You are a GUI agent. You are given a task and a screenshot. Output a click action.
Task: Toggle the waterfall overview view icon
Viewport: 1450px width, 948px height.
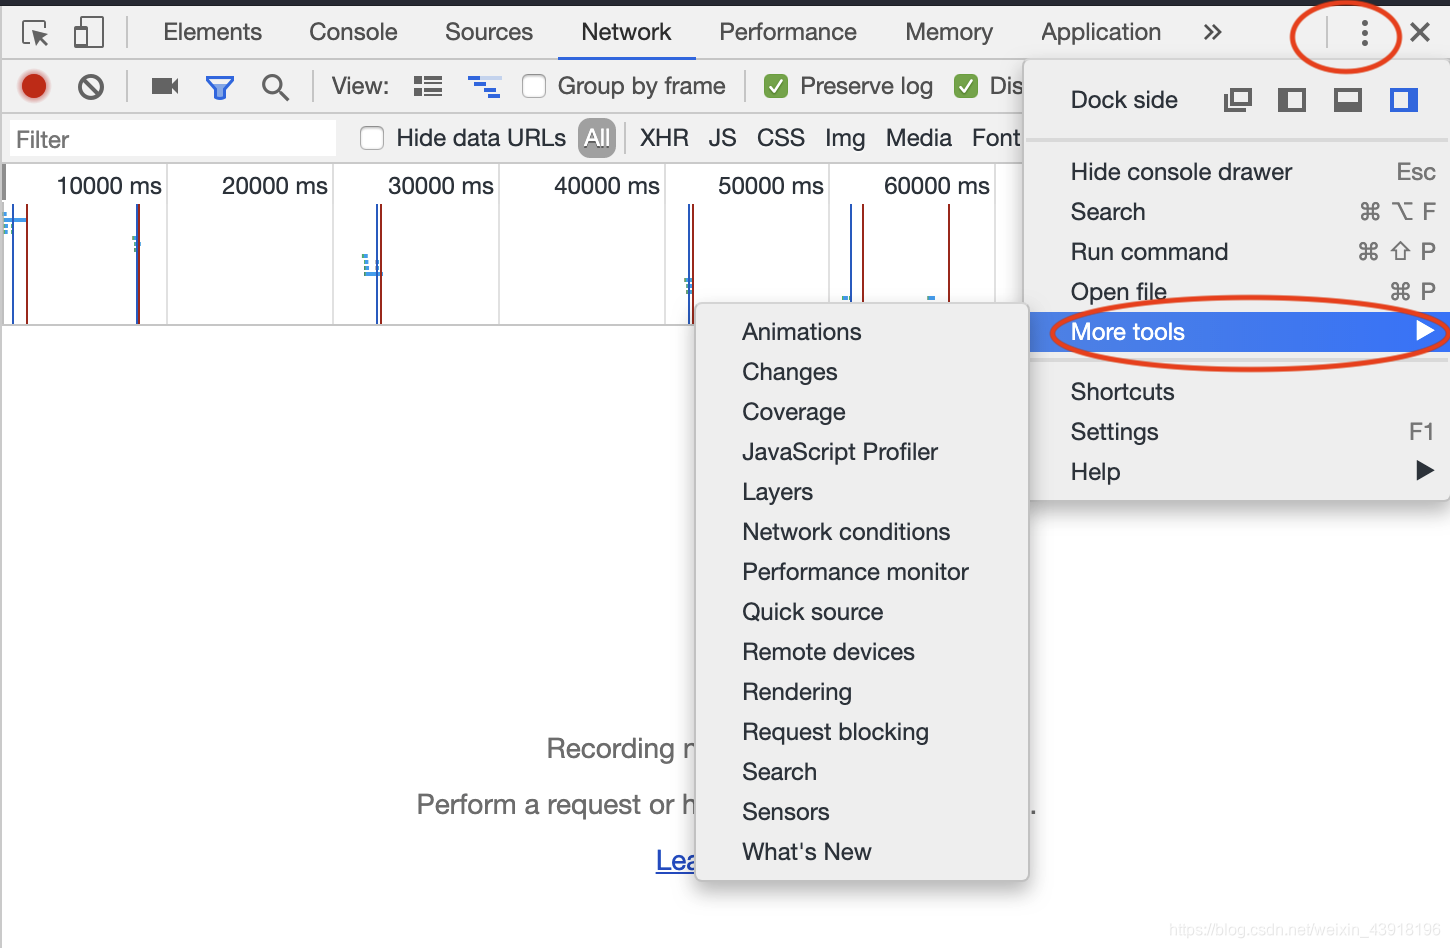pyautogui.click(x=485, y=87)
